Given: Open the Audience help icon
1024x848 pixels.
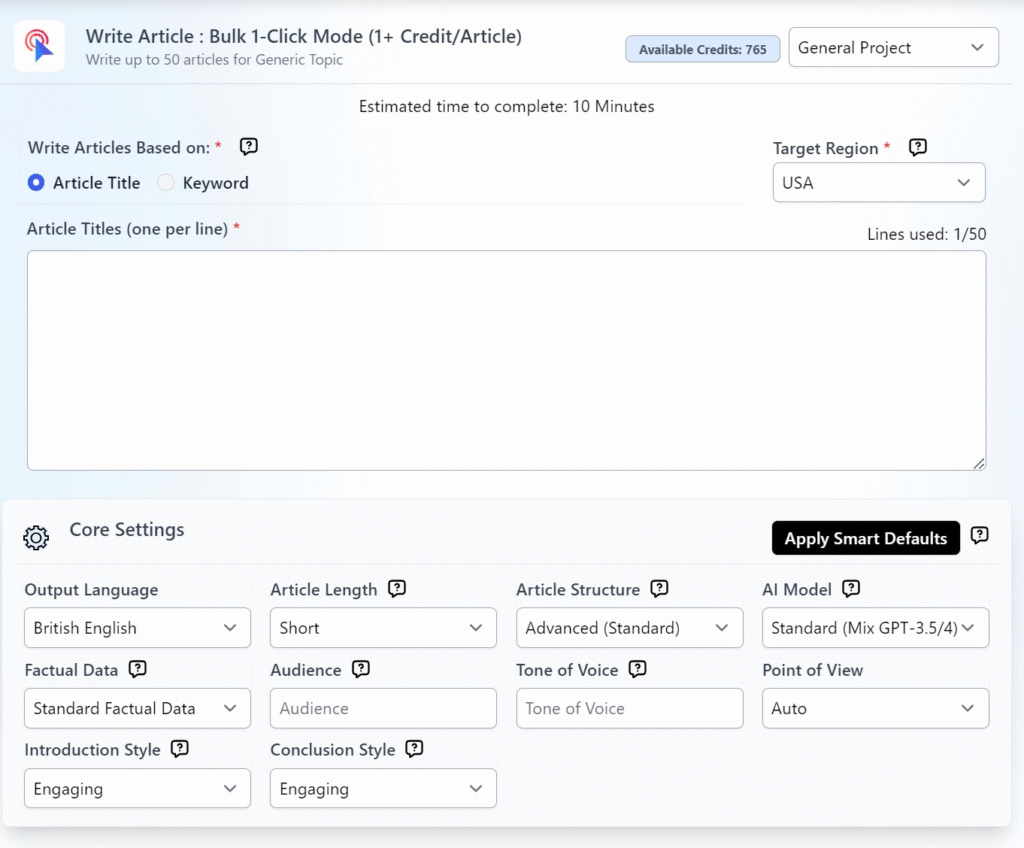Looking at the screenshot, I should click(360, 669).
